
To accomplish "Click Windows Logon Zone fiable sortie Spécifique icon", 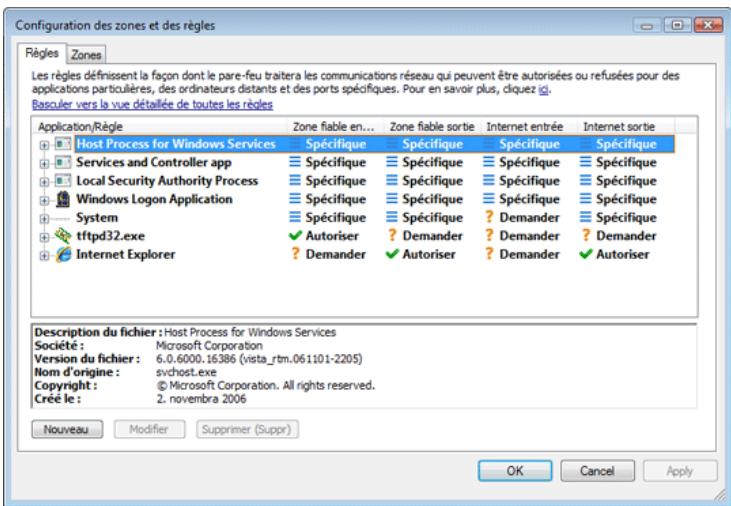I will [x=392, y=199].
